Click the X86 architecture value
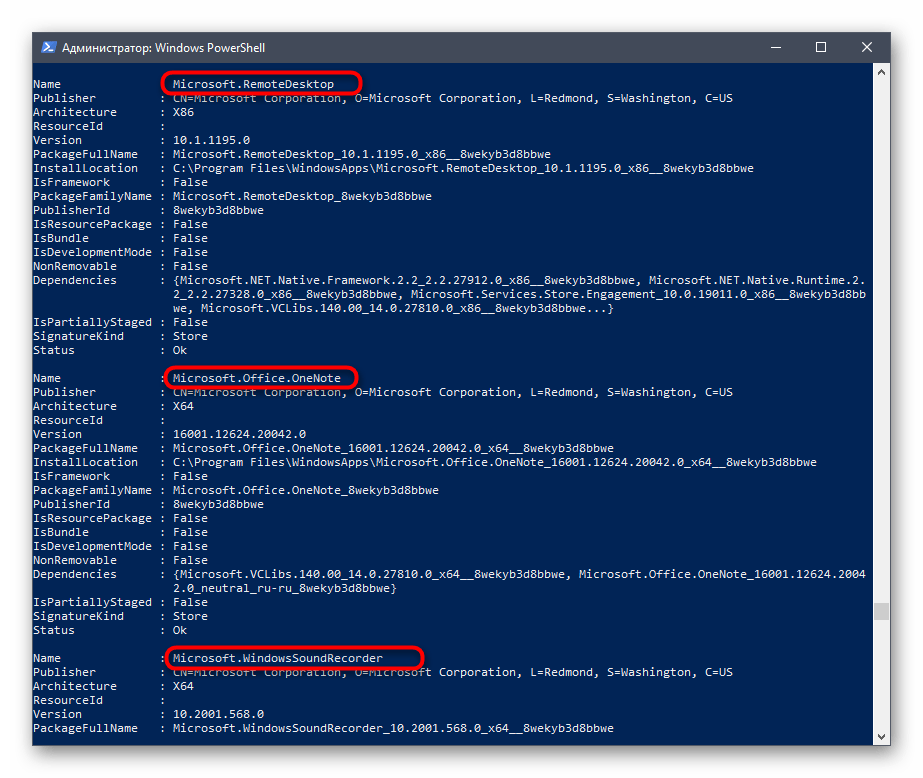Viewport: 923px width, 778px height. (x=183, y=112)
